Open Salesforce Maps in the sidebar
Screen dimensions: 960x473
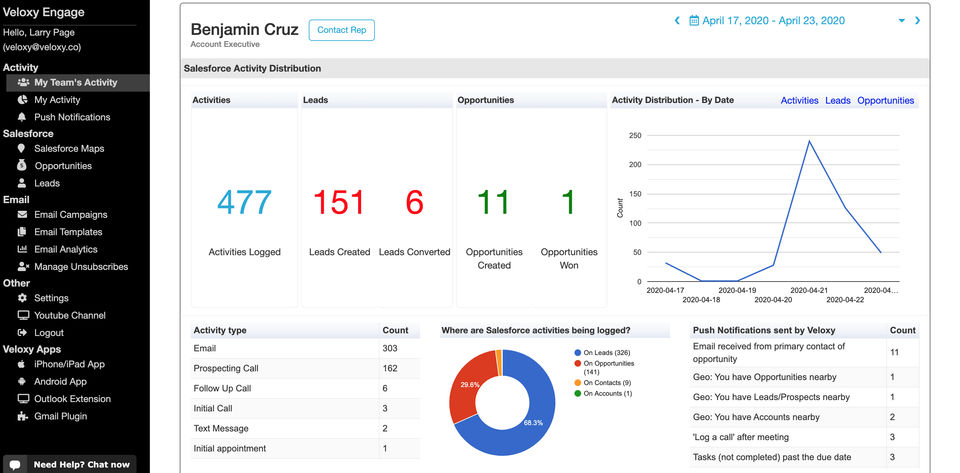[x=69, y=148]
